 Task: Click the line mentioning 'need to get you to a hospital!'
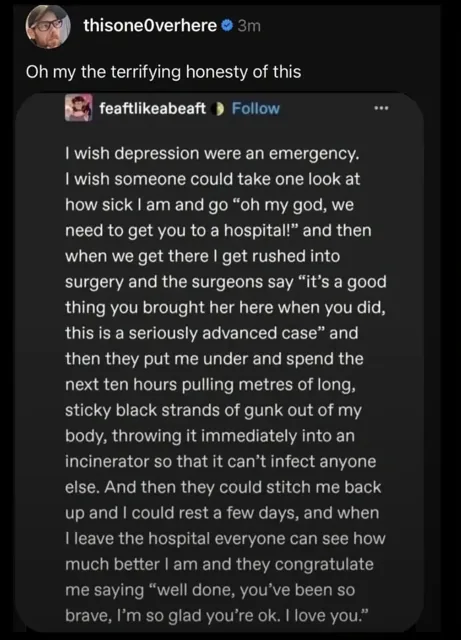pyautogui.click(x=218, y=231)
